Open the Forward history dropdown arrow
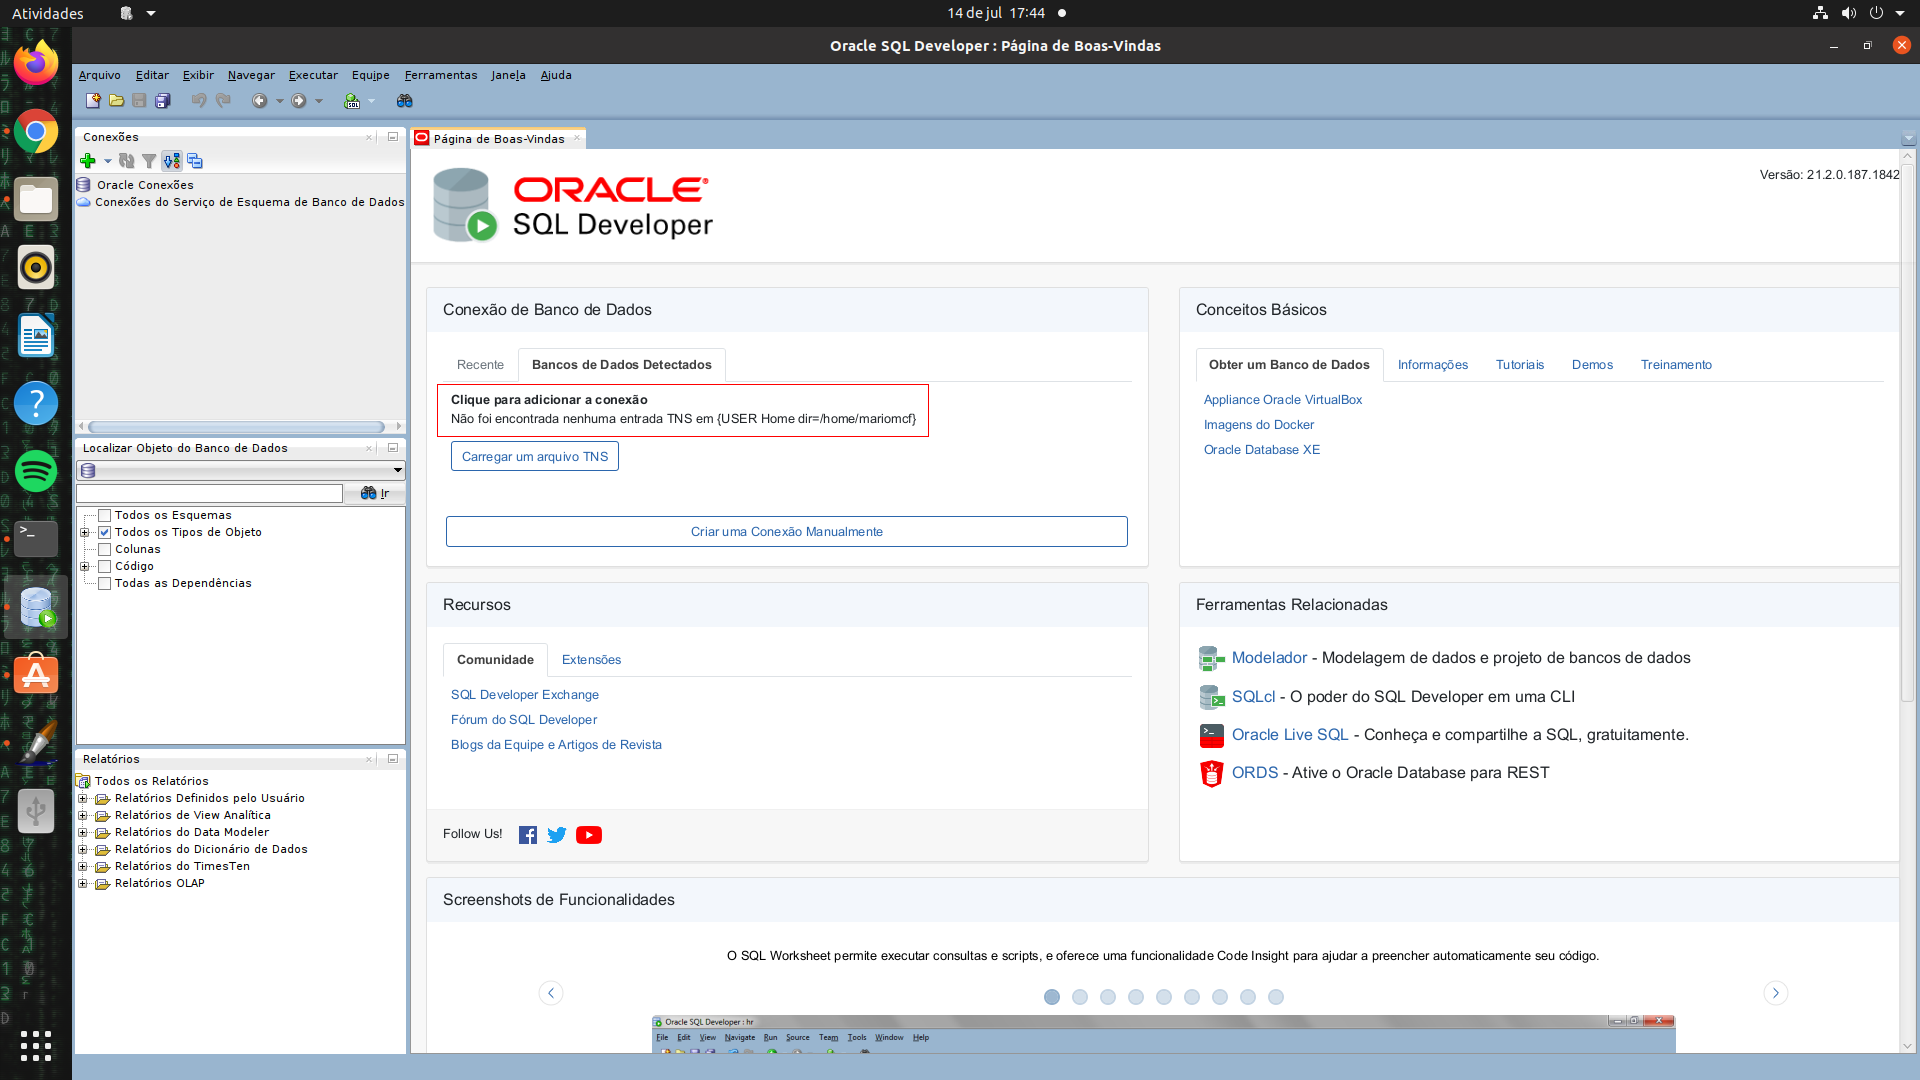Image resolution: width=1920 pixels, height=1080 pixels. click(319, 101)
